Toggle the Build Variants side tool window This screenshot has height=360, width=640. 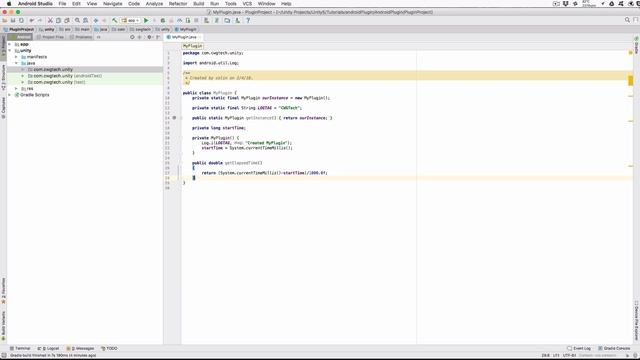[3, 326]
